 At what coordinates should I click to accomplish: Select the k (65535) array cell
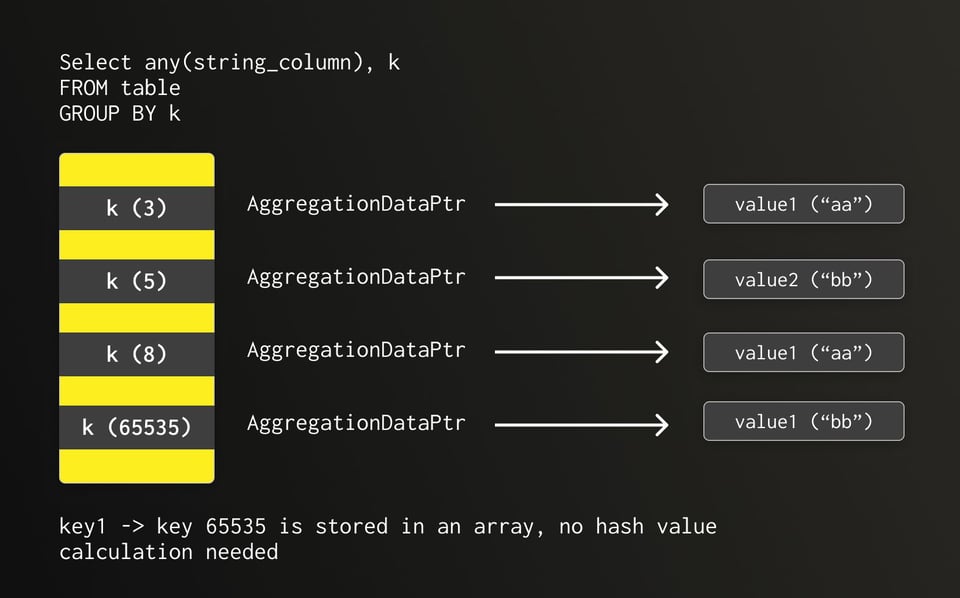pos(137,427)
